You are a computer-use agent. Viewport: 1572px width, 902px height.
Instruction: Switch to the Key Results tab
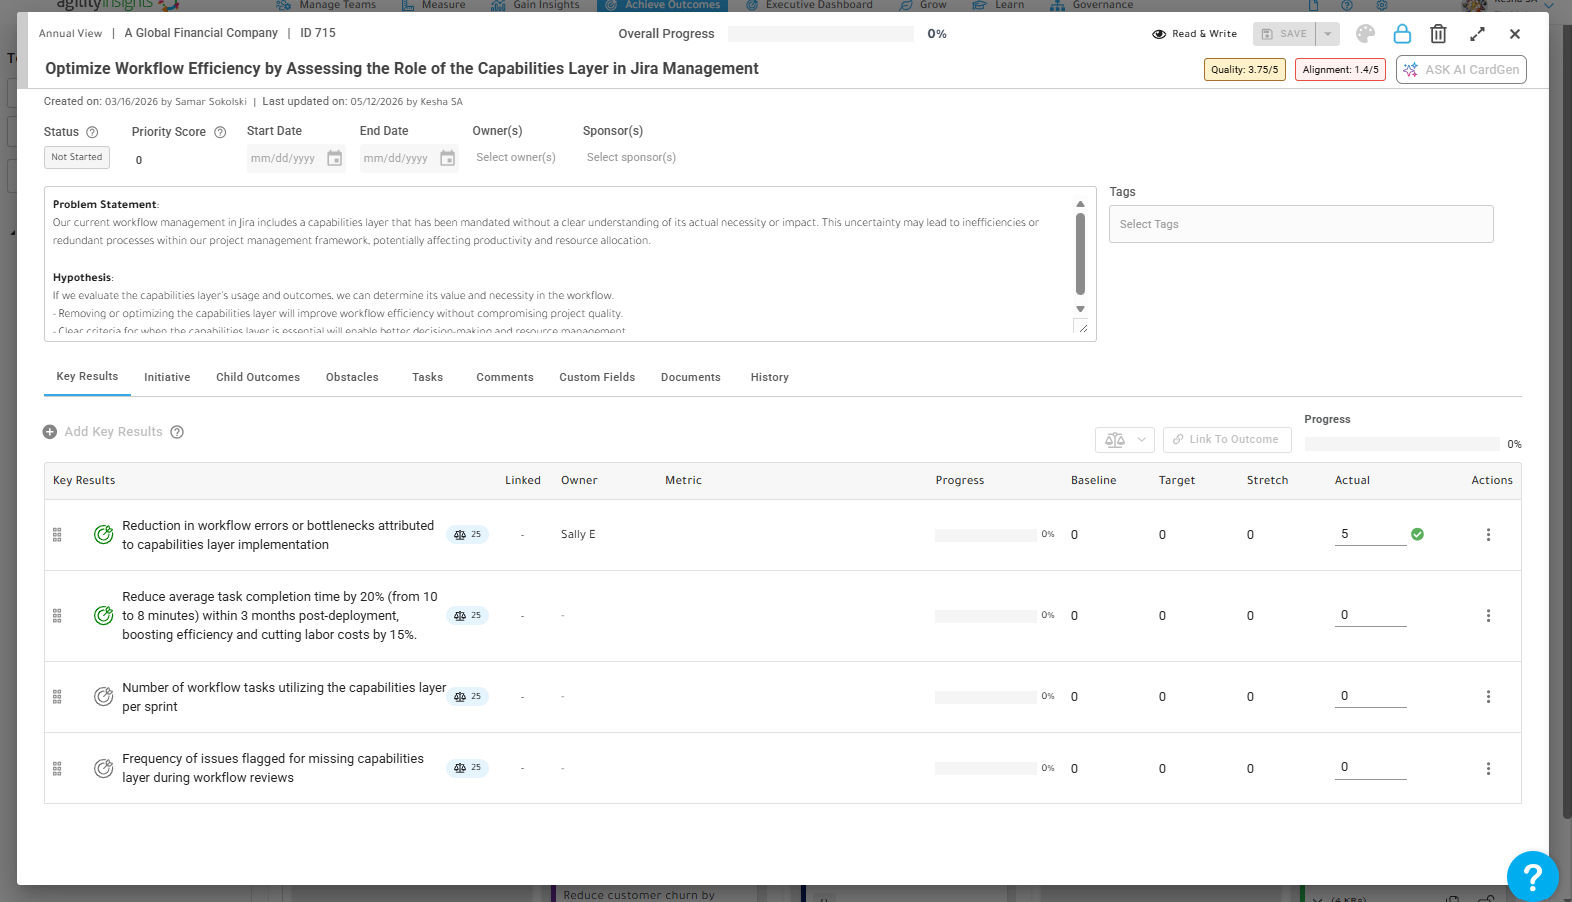87,377
